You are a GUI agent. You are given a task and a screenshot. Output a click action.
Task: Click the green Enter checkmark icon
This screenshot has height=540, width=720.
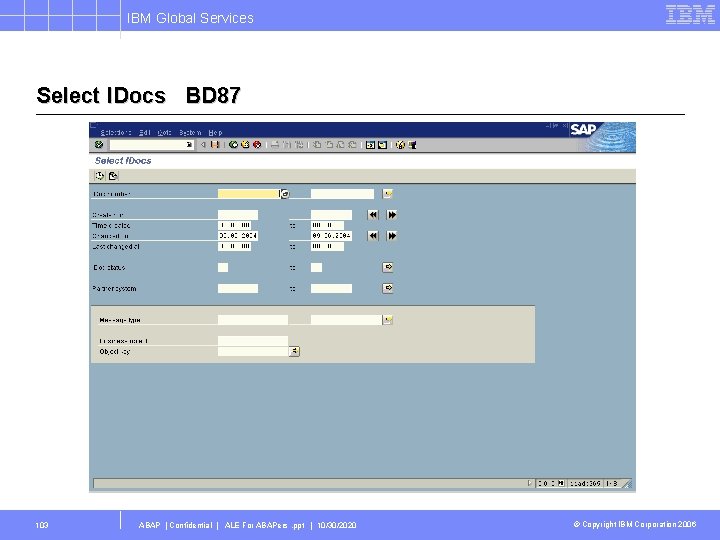tap(99, 145)
